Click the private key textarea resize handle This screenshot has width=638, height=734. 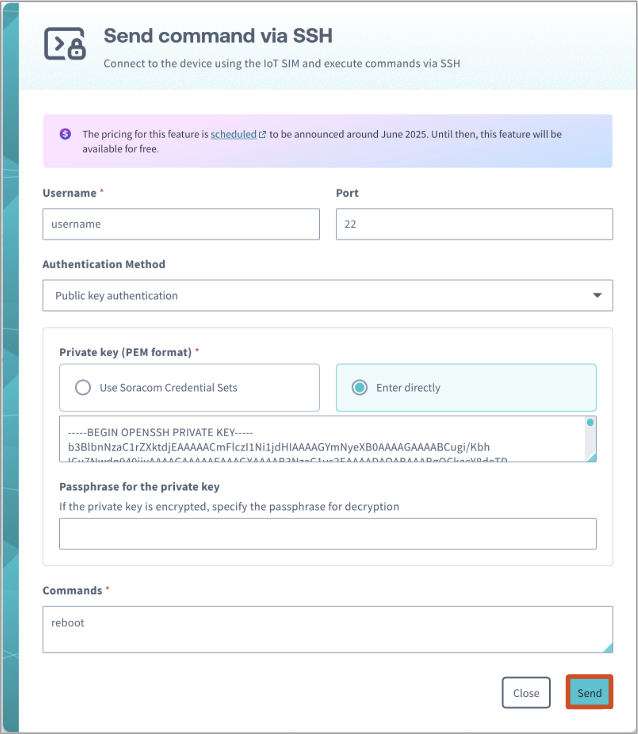[x=590, y=456]
